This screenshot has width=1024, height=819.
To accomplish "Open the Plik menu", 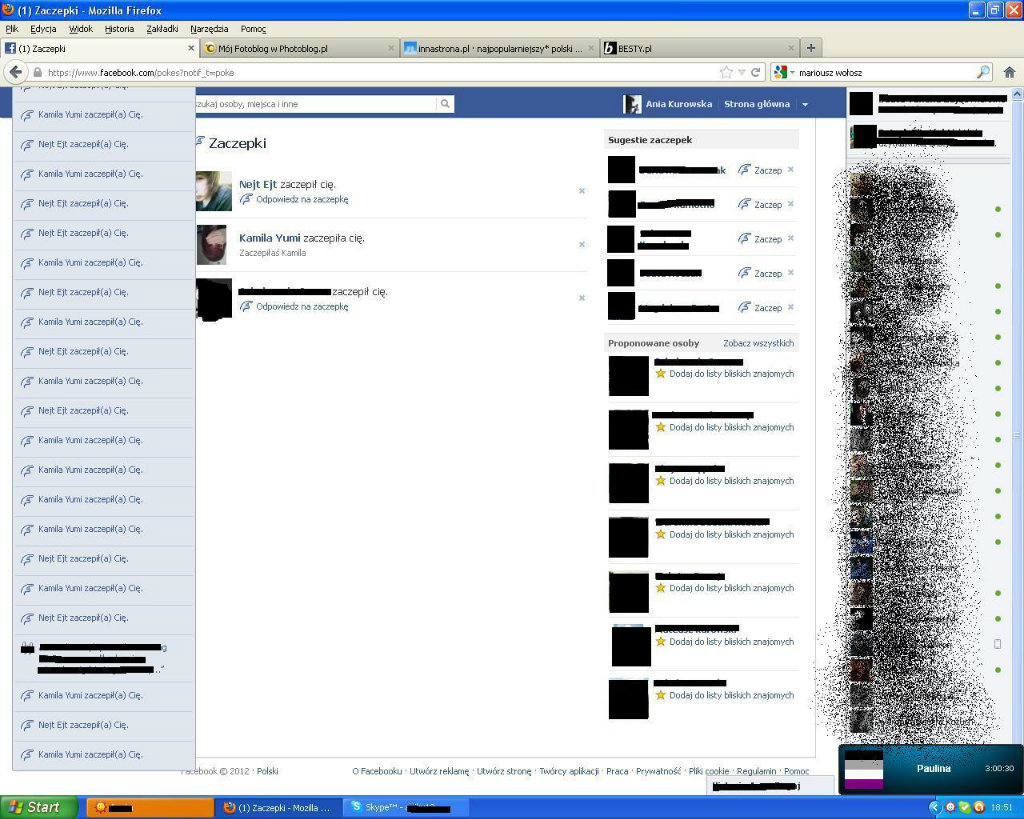I will tap(12, 29).
